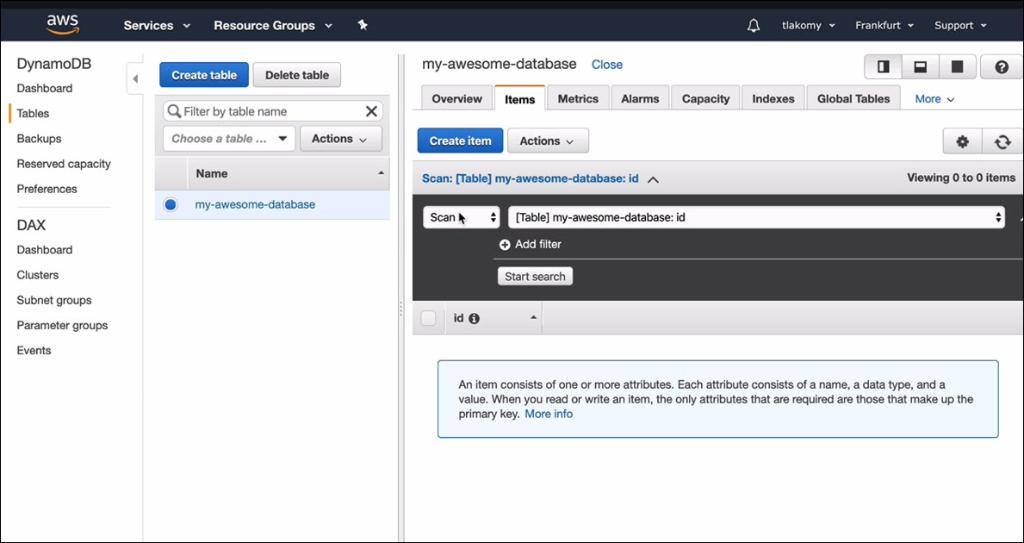Screen dimensions: 1024x543
Task: Clear the table name filter with X
Action: point(371,111)
